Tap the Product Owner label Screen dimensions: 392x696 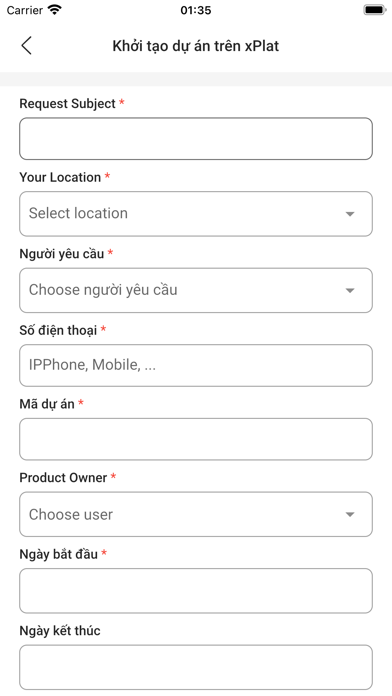(x=63, y=478)
